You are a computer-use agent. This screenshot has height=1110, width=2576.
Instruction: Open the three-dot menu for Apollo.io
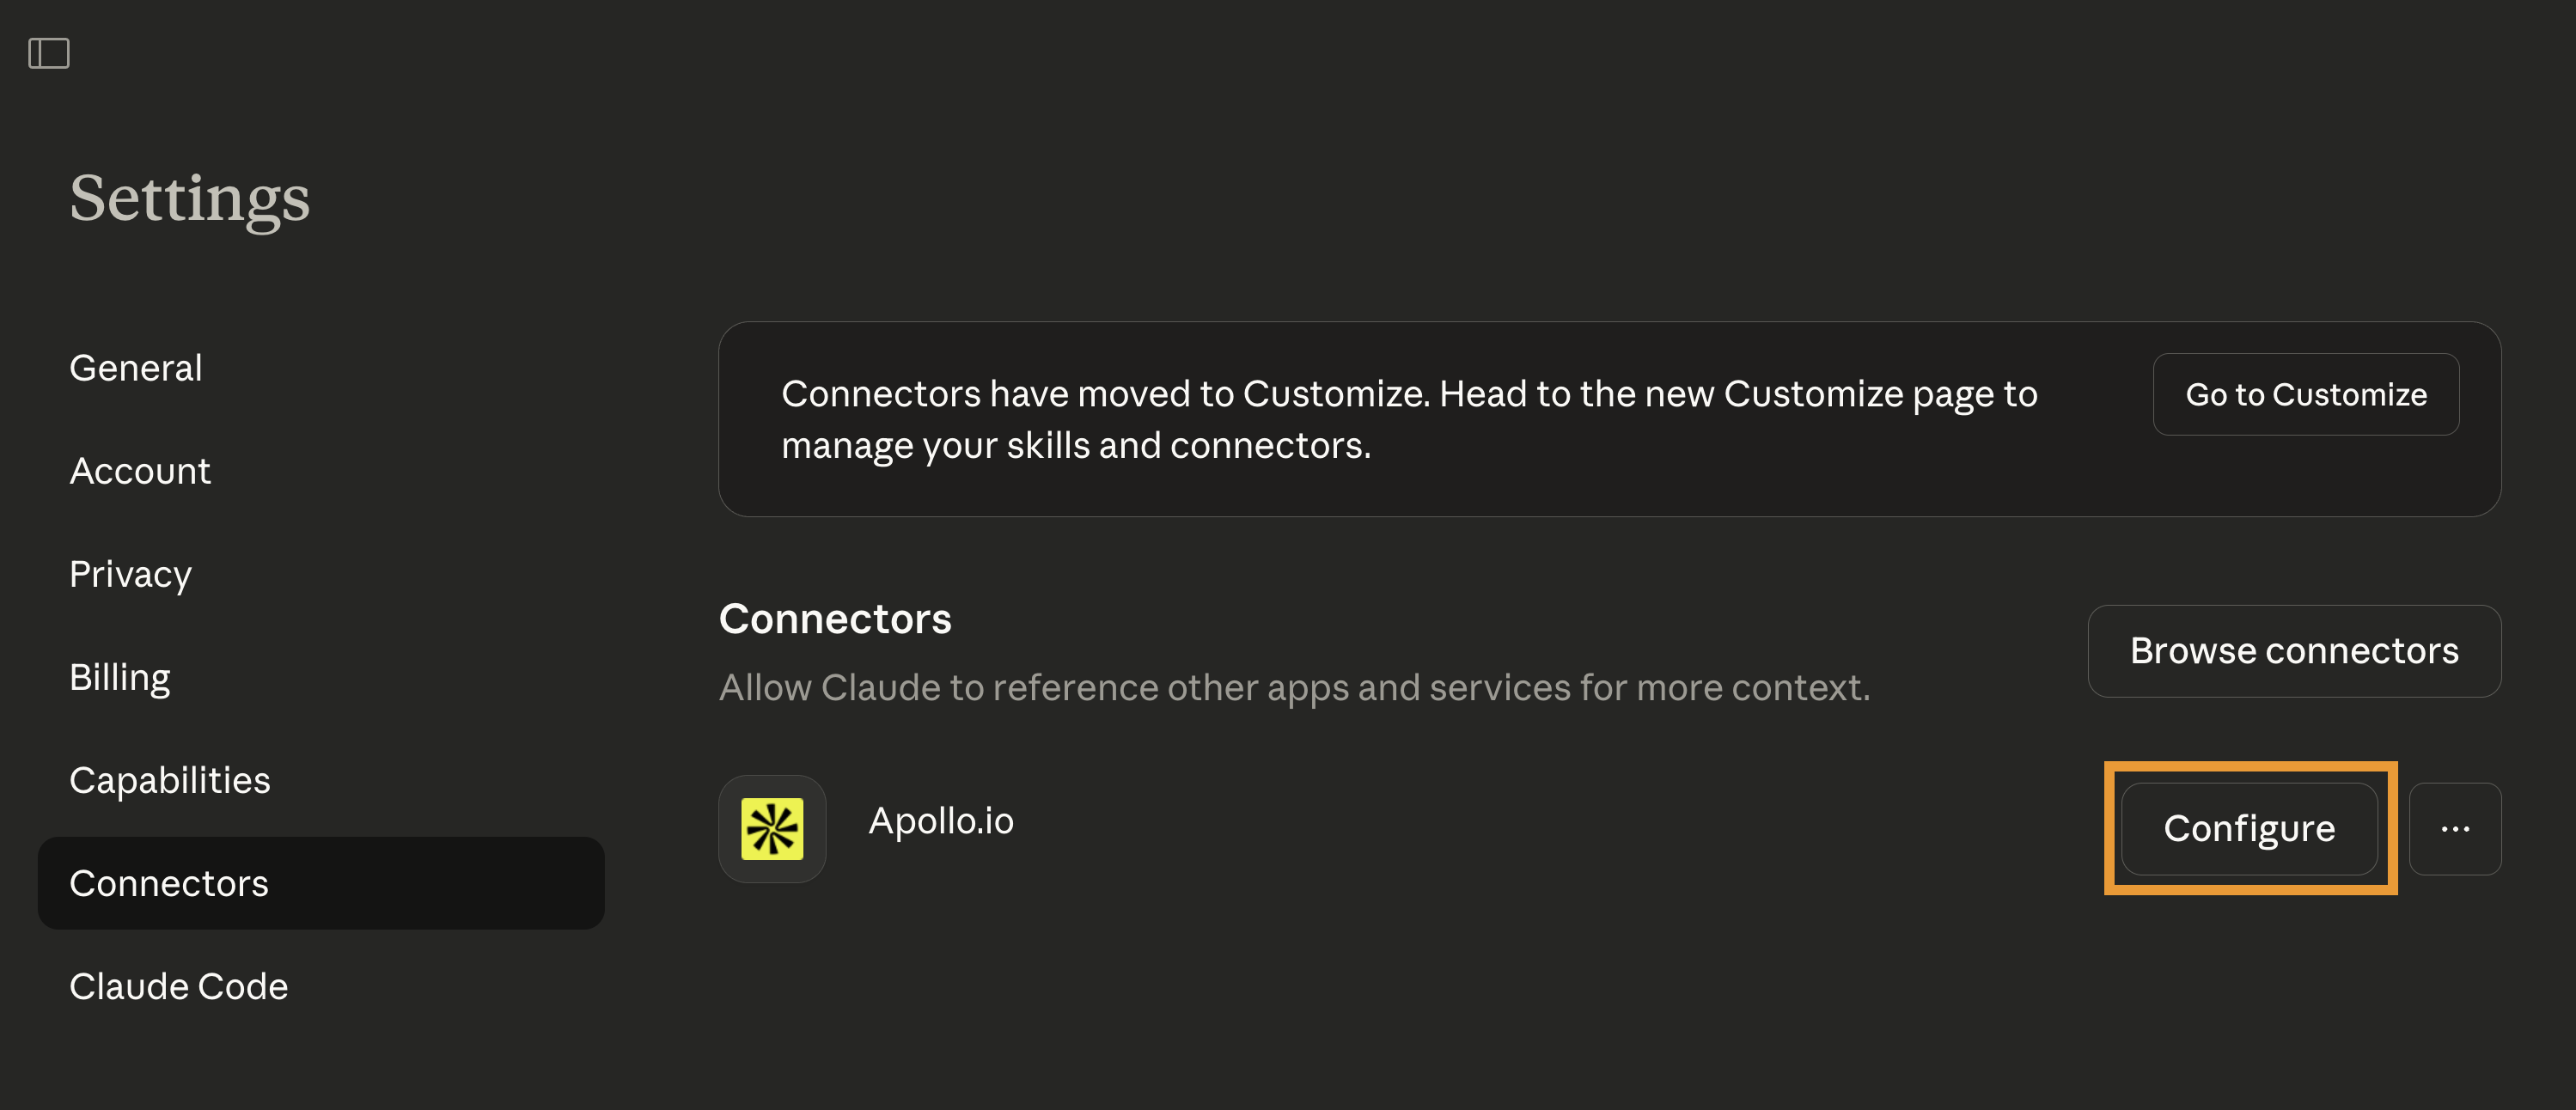click(x=2454, y=828)
